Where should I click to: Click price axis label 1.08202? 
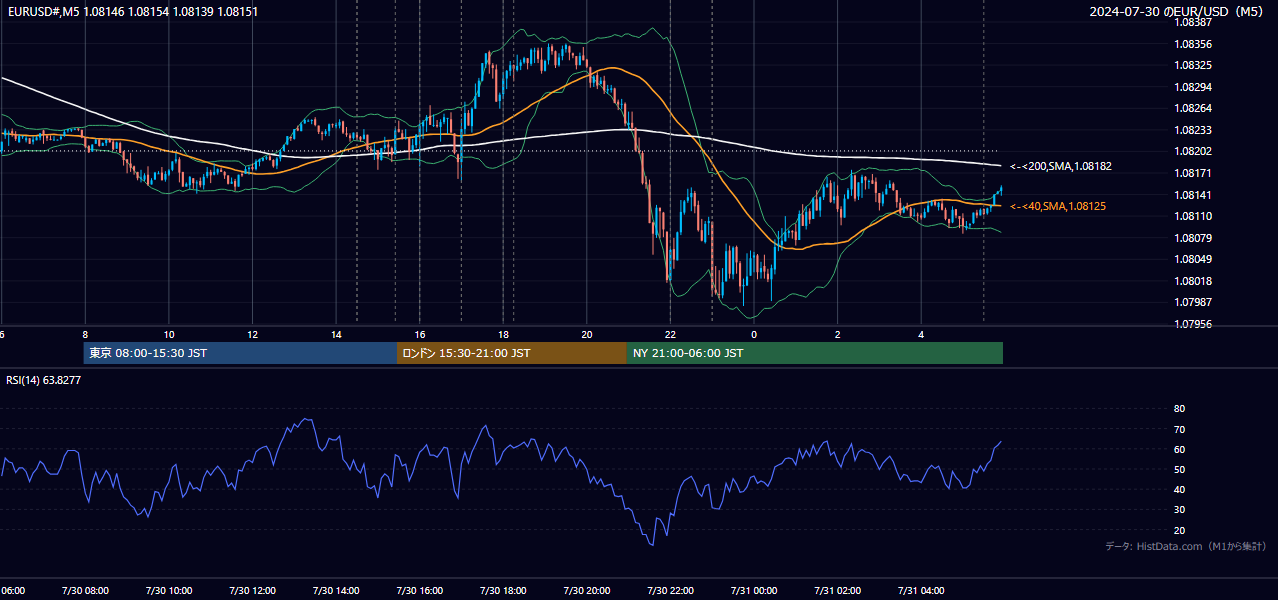1194,151
